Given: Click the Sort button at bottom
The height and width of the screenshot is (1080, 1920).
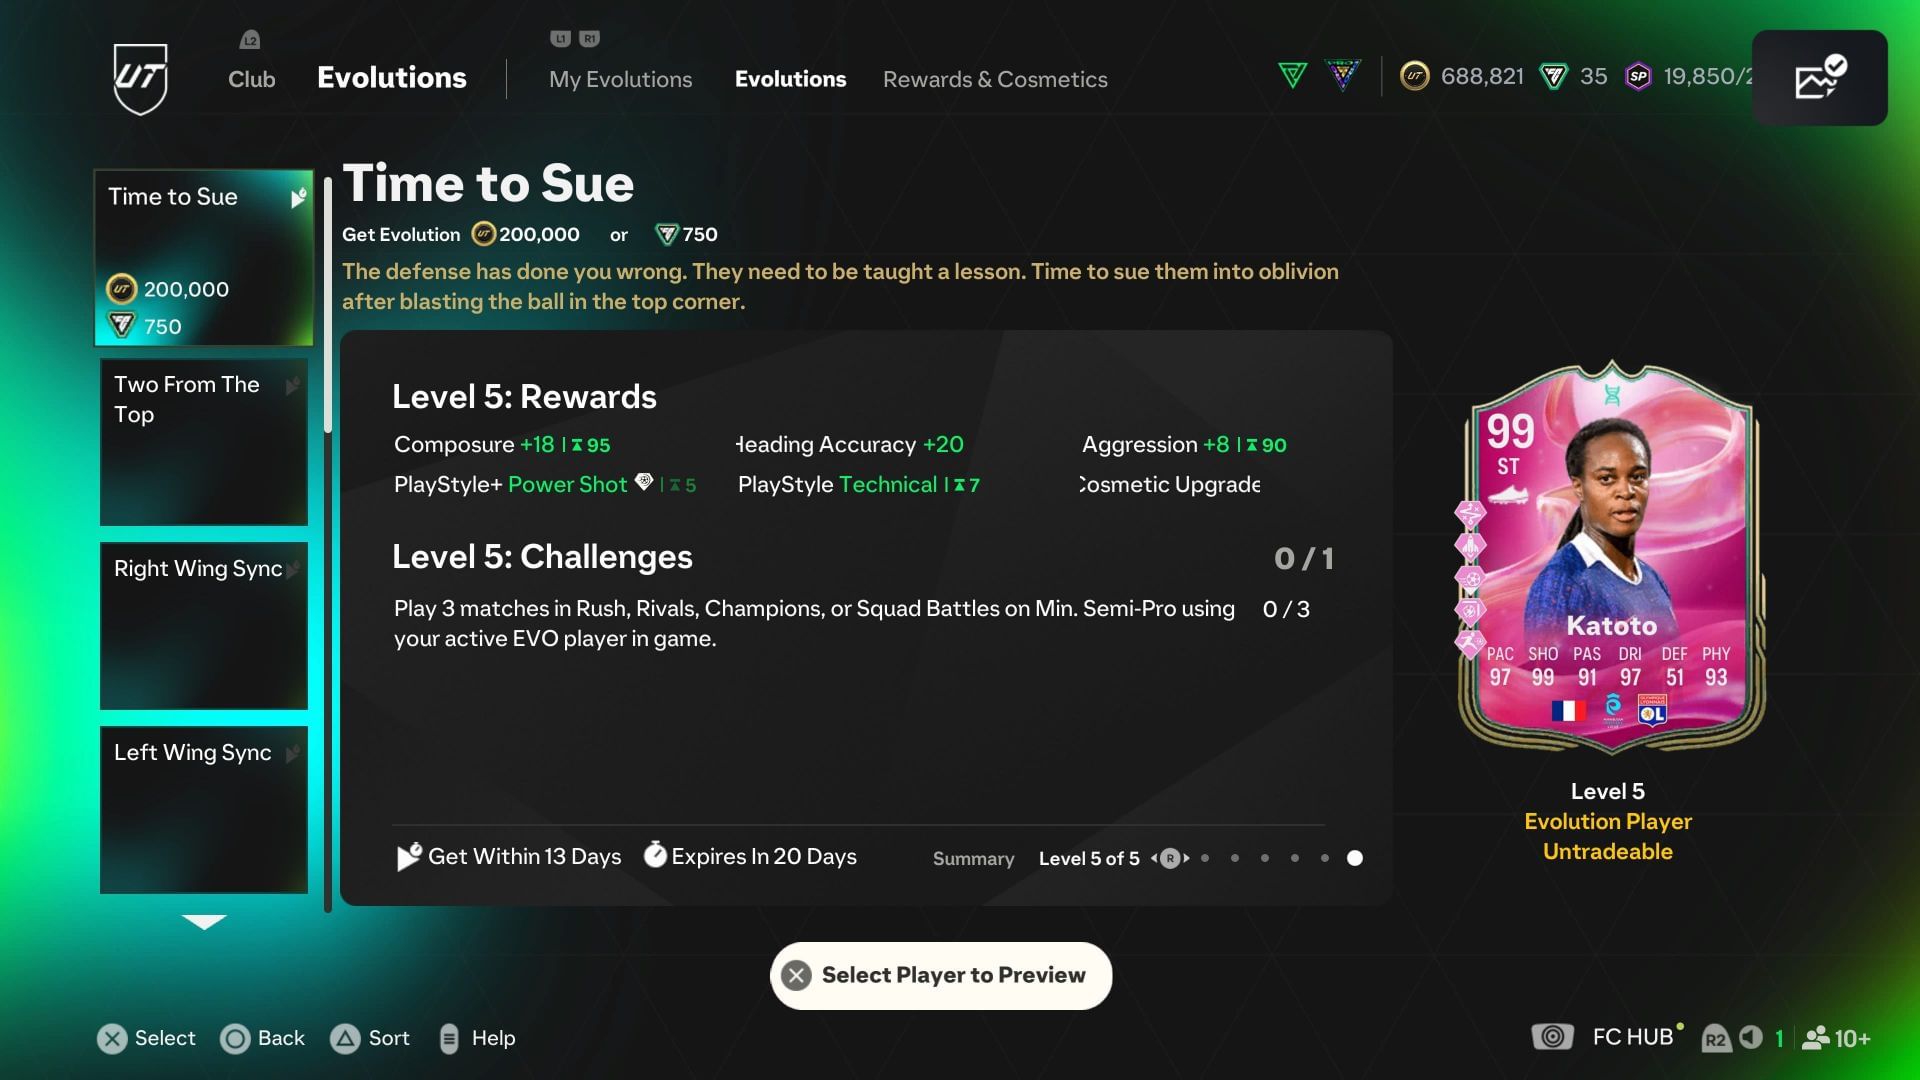Looking at the screenshot, I should (370, 1038).
